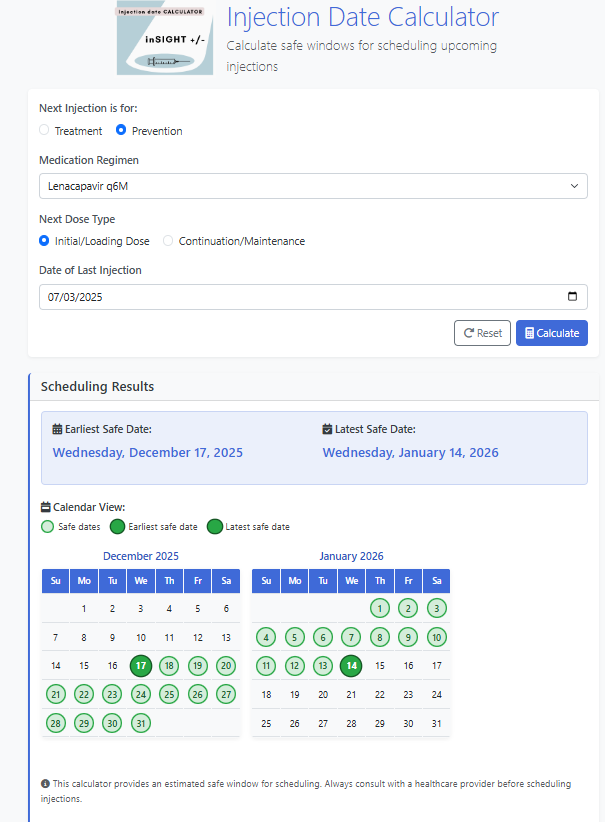
Task: Pick January 14 on the calendar
Action: coord(351,665)
